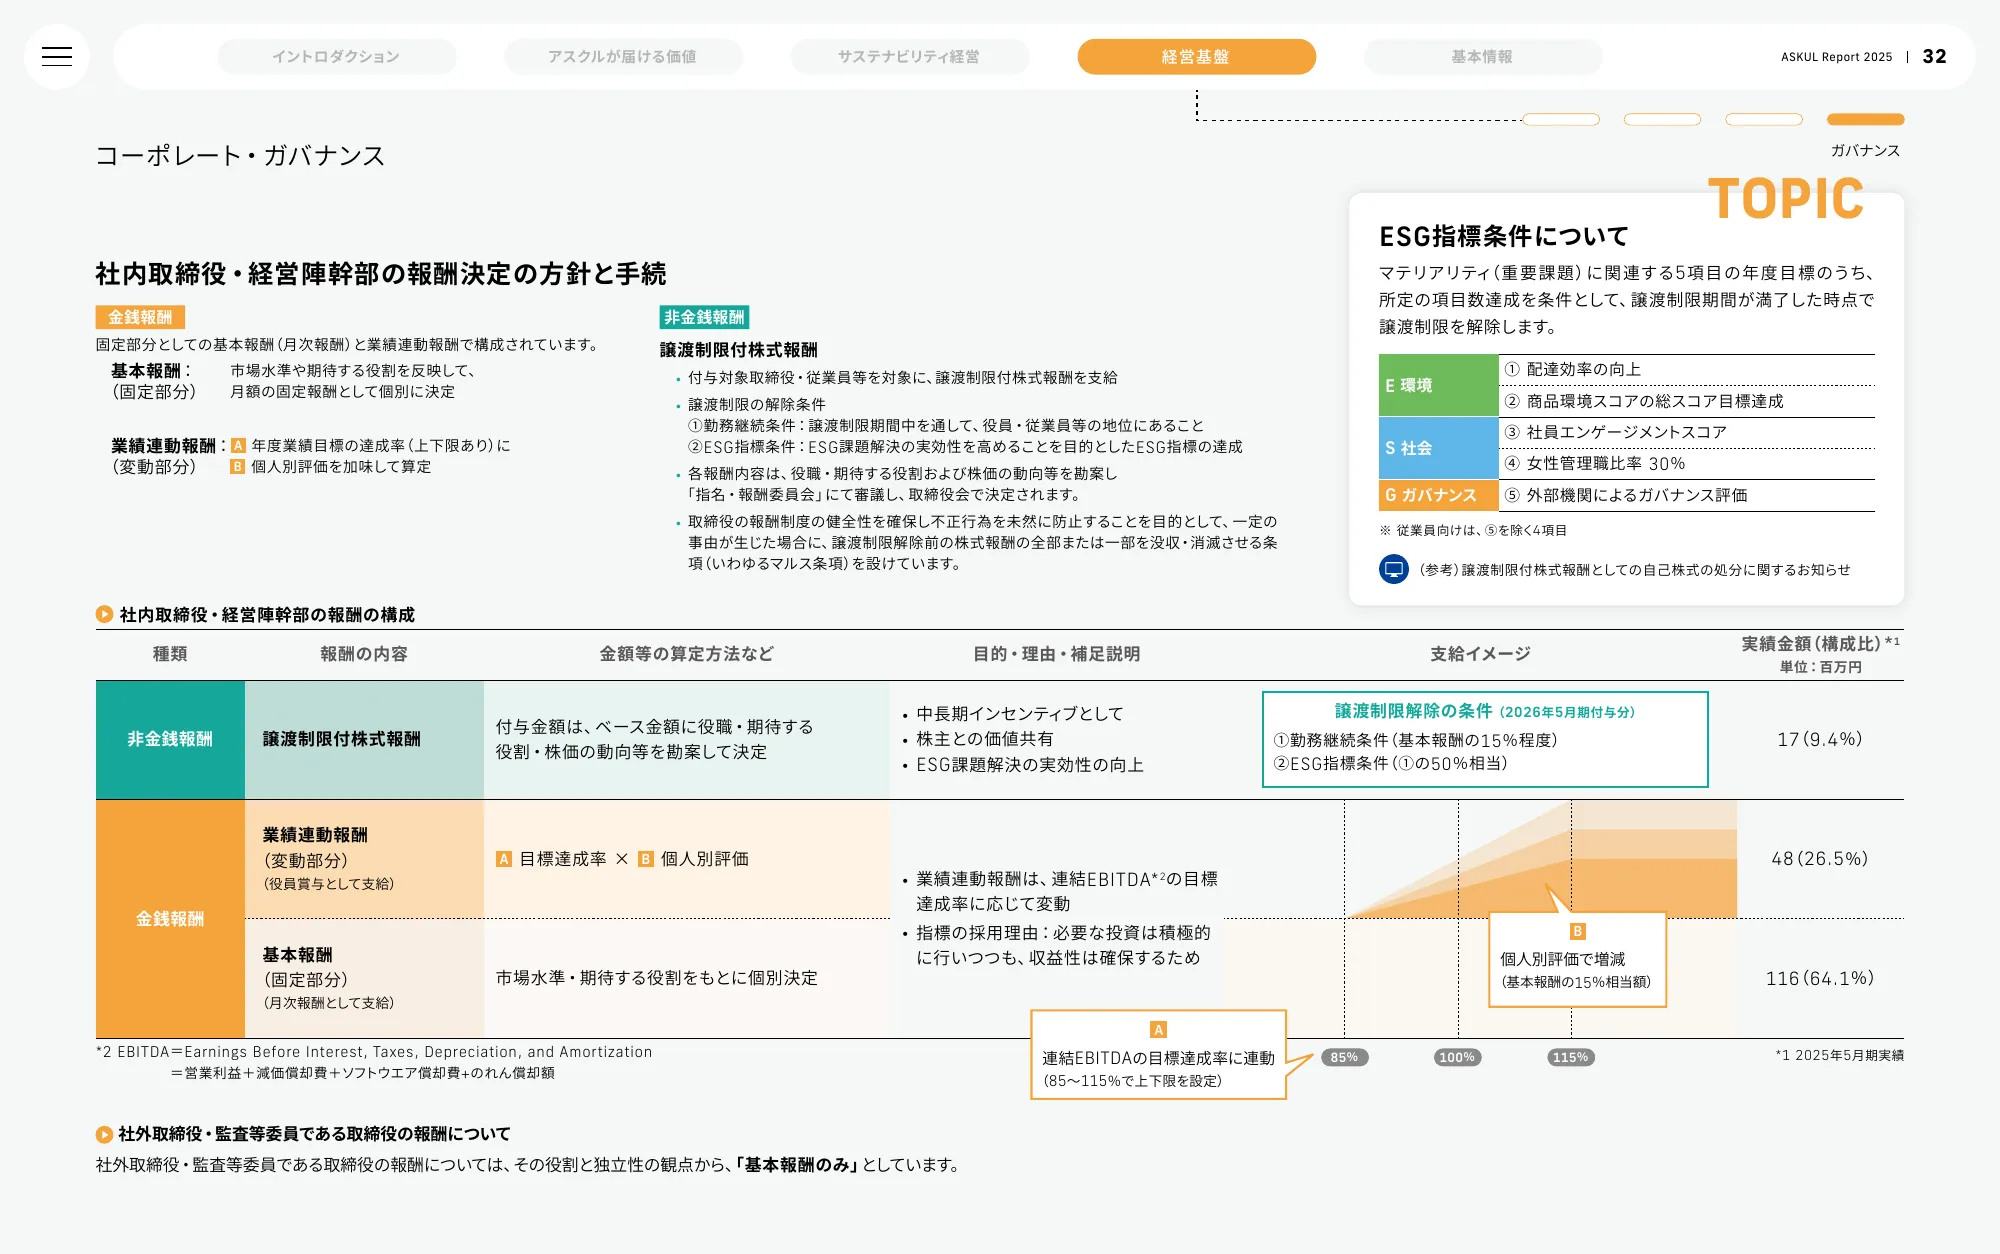The height and width of the screenshot is (1254, 2000).
Task: Click ESG item ① 配達効率の向上
Action: coord(1573,369)
